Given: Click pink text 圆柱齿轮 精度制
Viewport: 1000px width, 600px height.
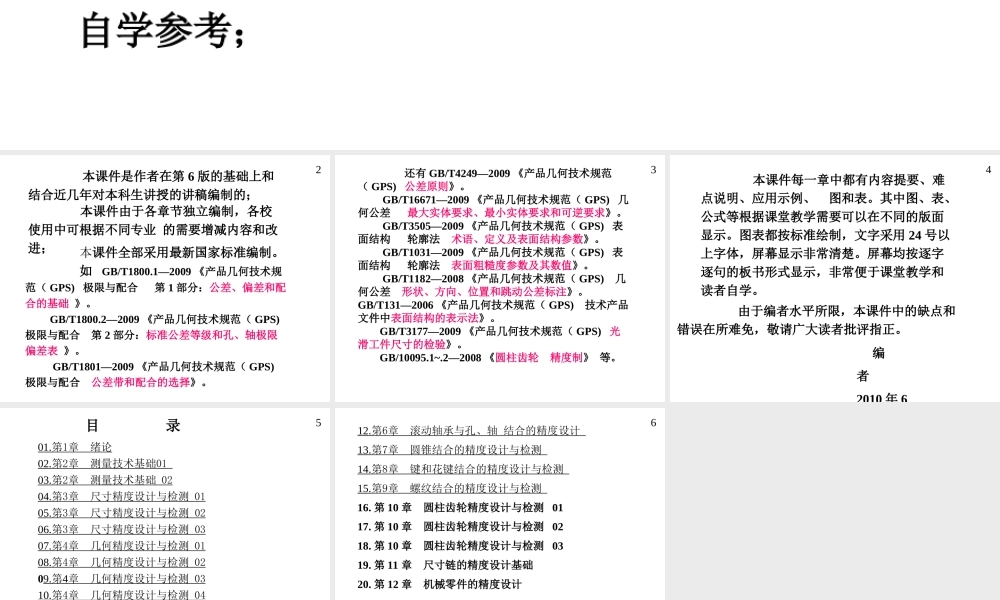Looking at the screenshot, I should tap(539, 358).
